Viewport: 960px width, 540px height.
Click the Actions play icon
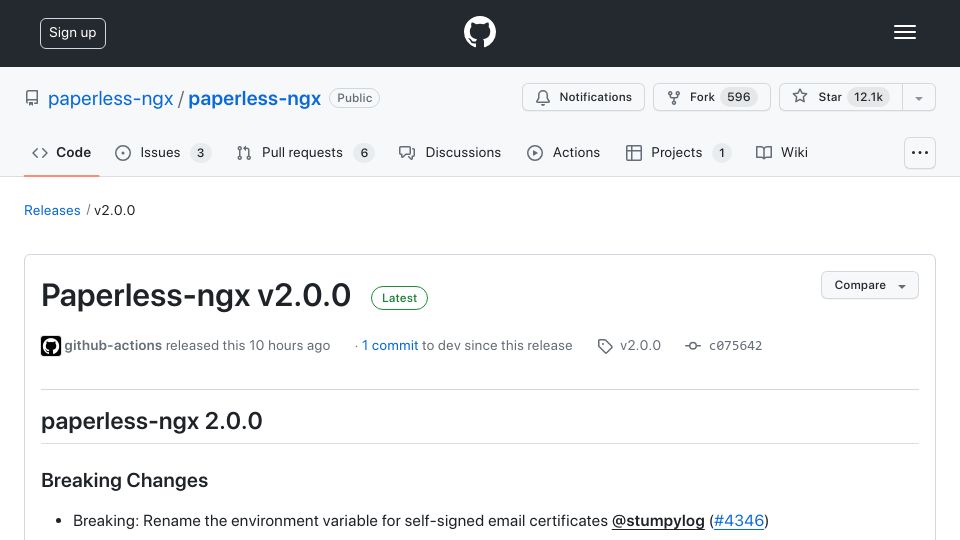(x=535, y=153)
